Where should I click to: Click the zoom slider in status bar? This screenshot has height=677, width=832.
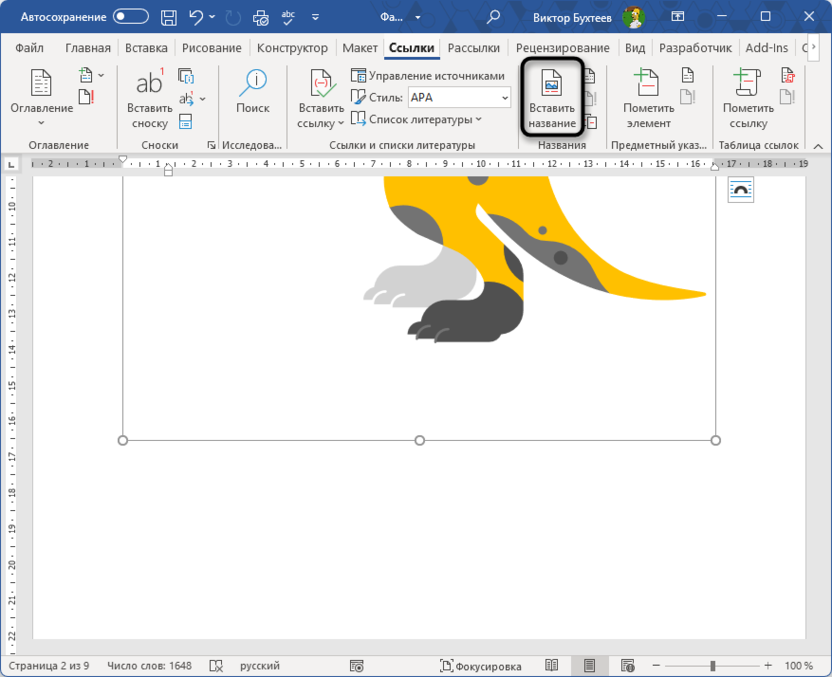pyautogui.click(x=712, y=666)
